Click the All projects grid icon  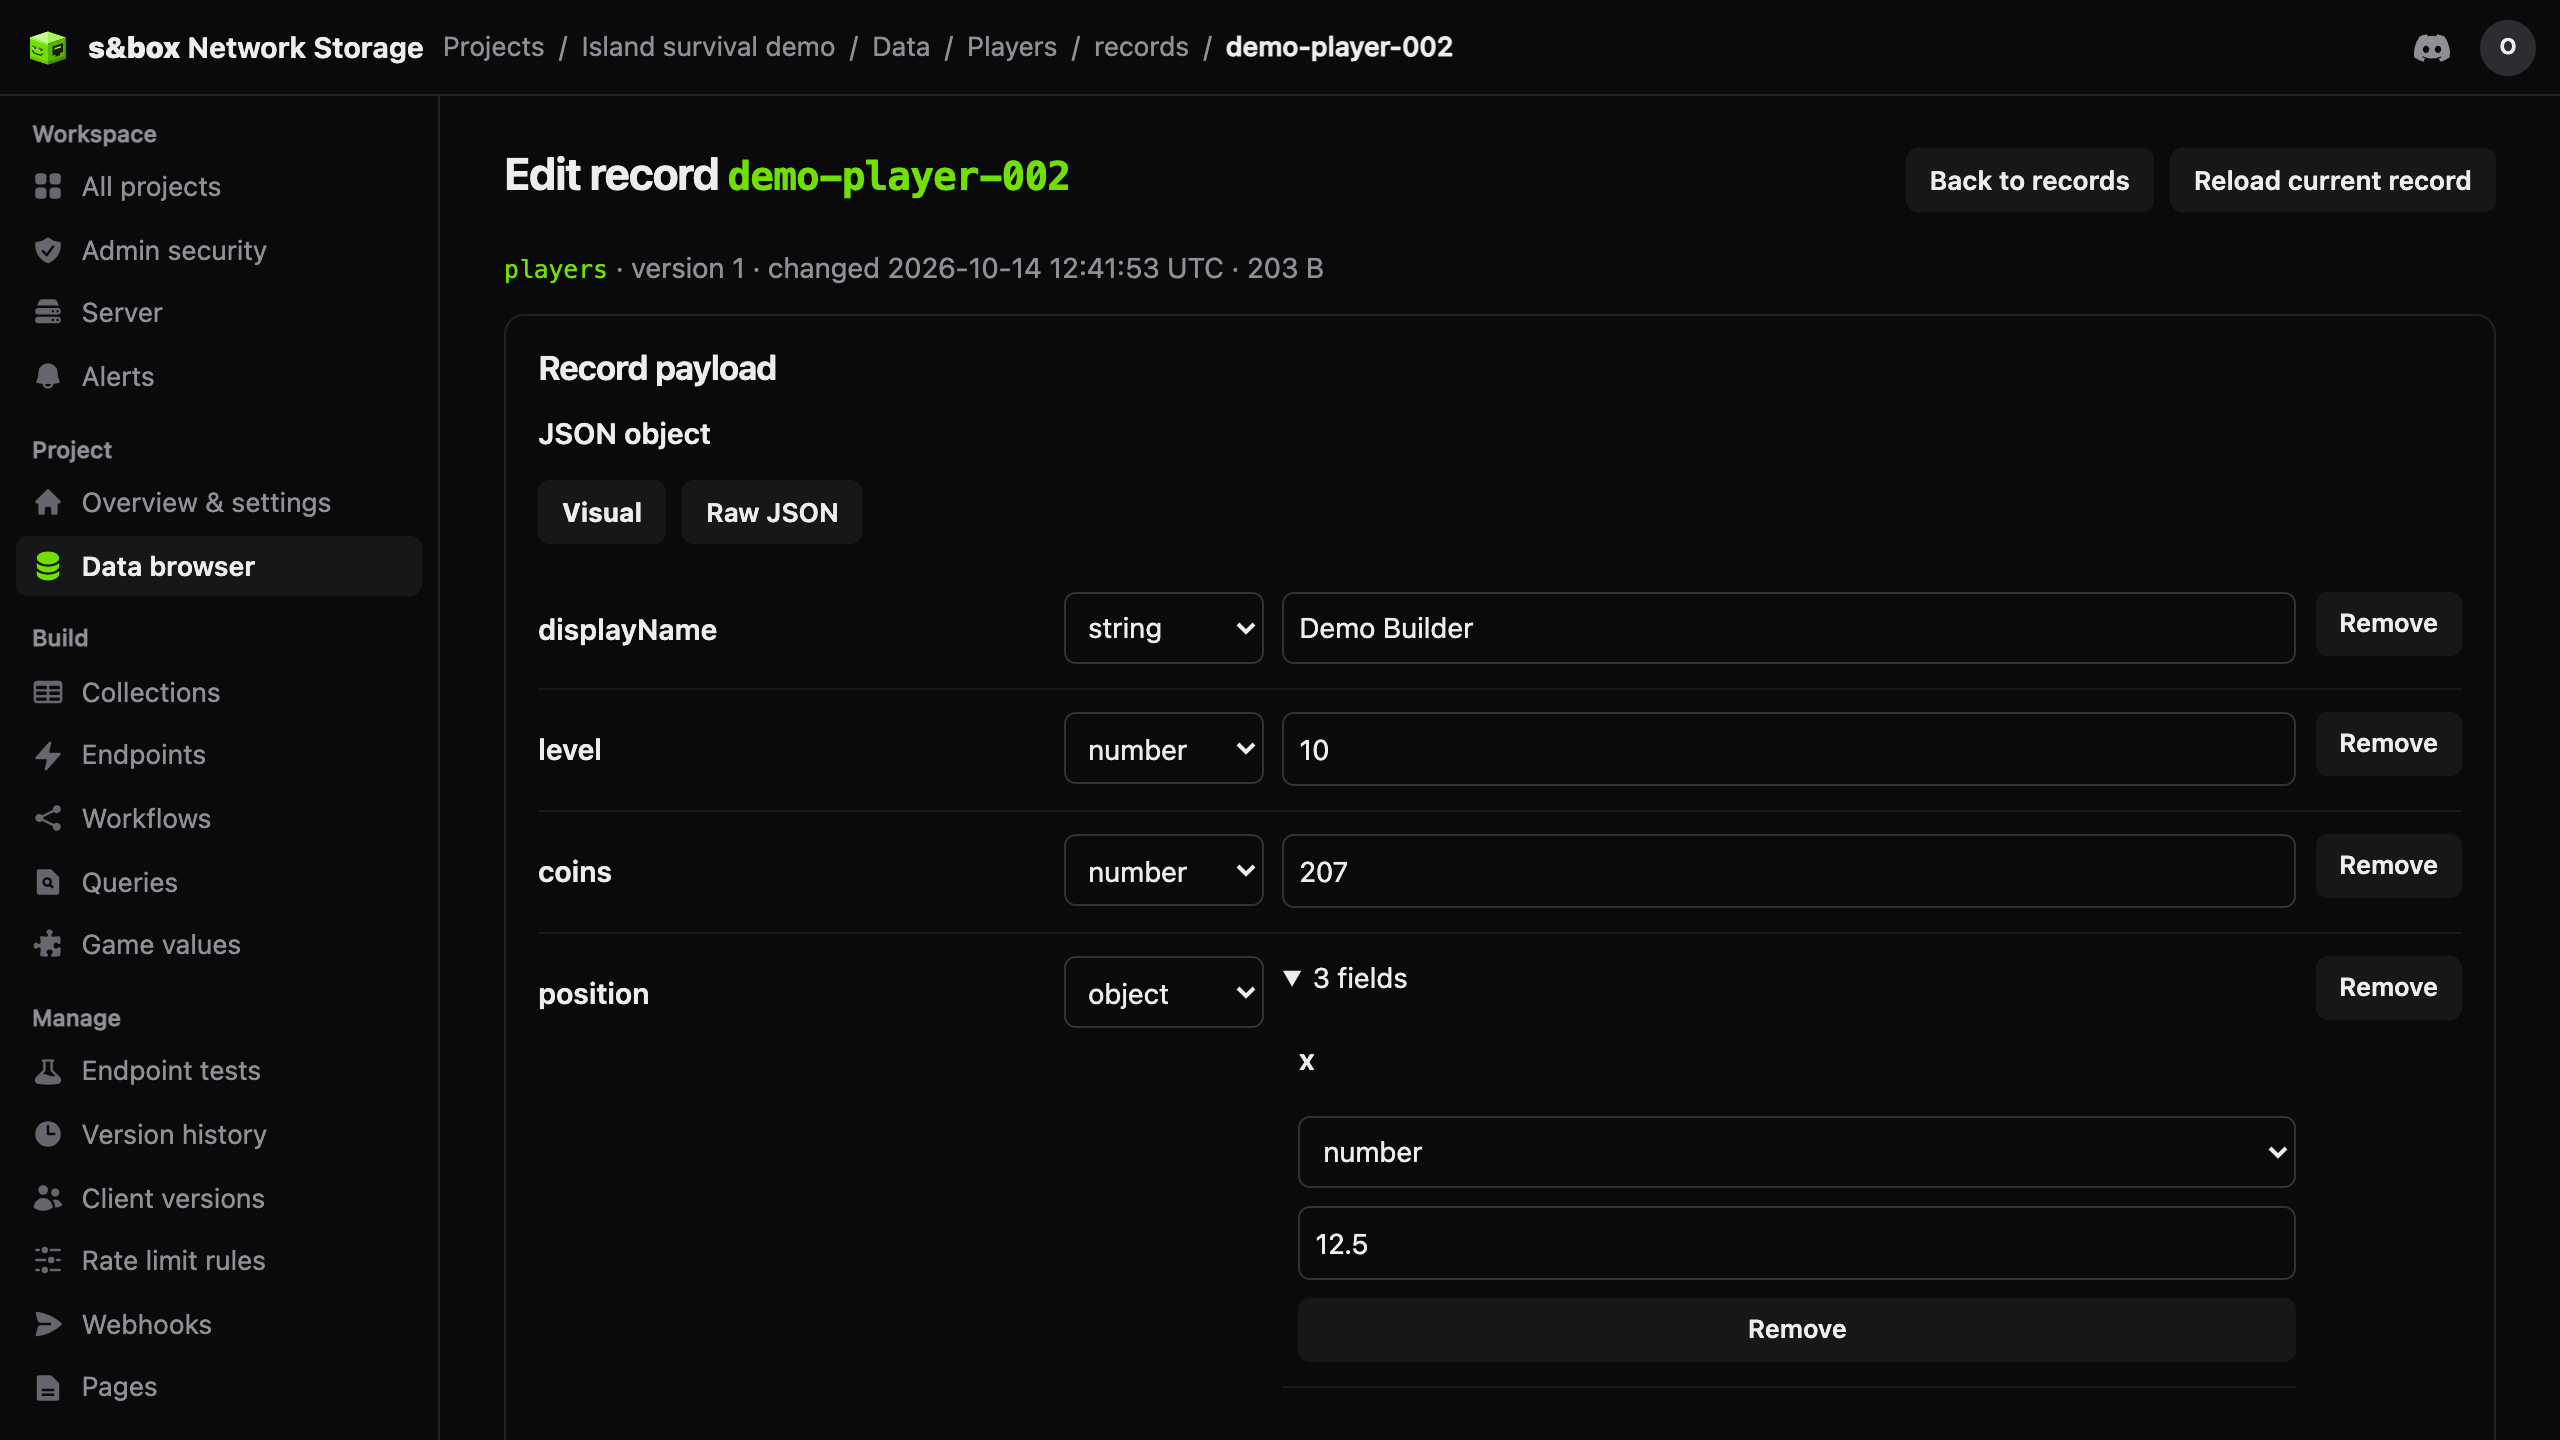coord(48,186)
